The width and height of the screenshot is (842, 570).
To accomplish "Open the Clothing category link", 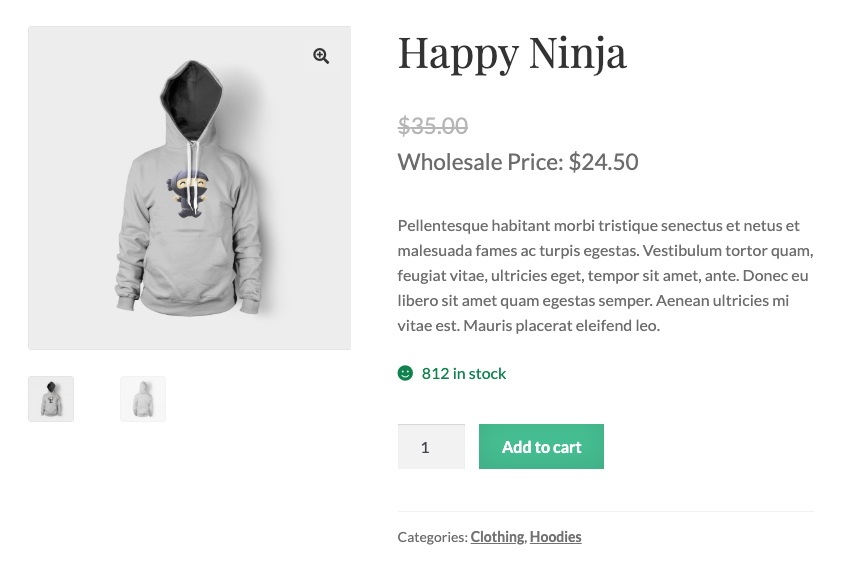I will coord(497,537).
